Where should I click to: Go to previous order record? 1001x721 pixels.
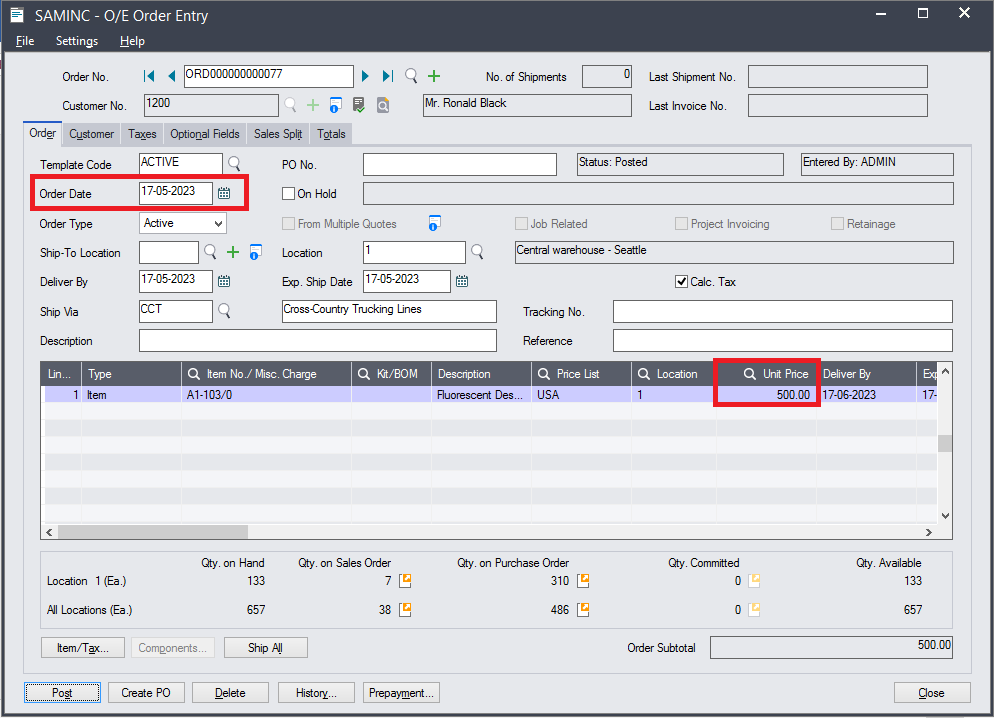coord(171,76)
